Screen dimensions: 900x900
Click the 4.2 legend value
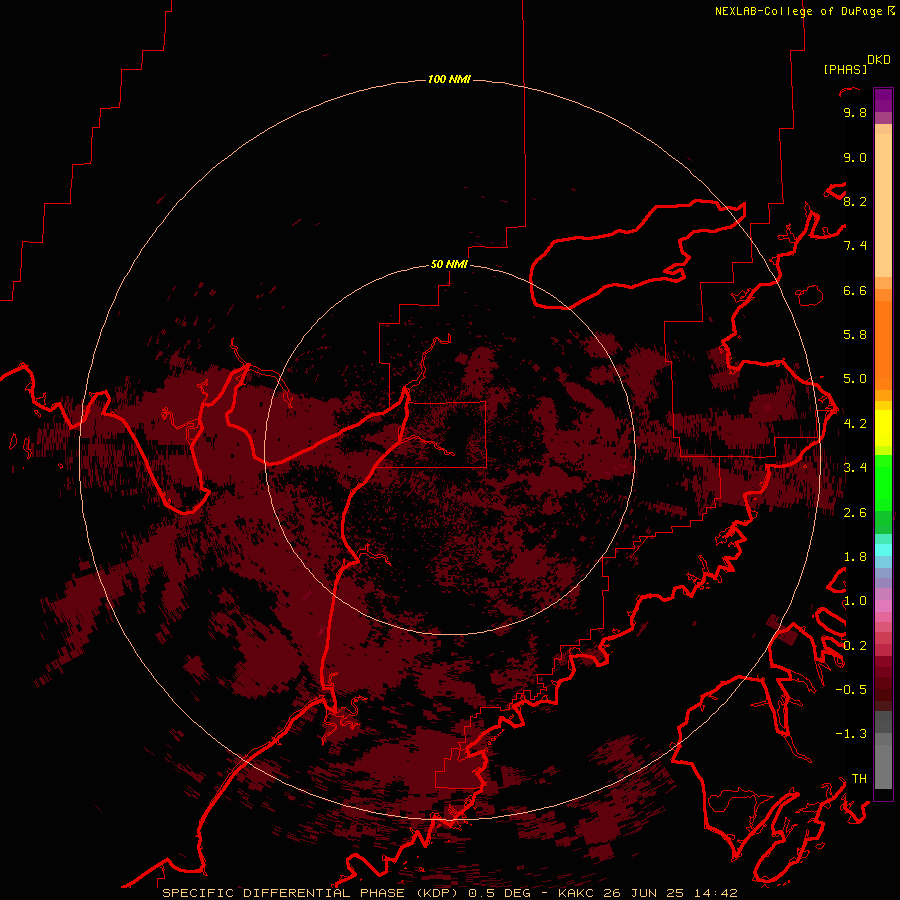pos(855,424)
